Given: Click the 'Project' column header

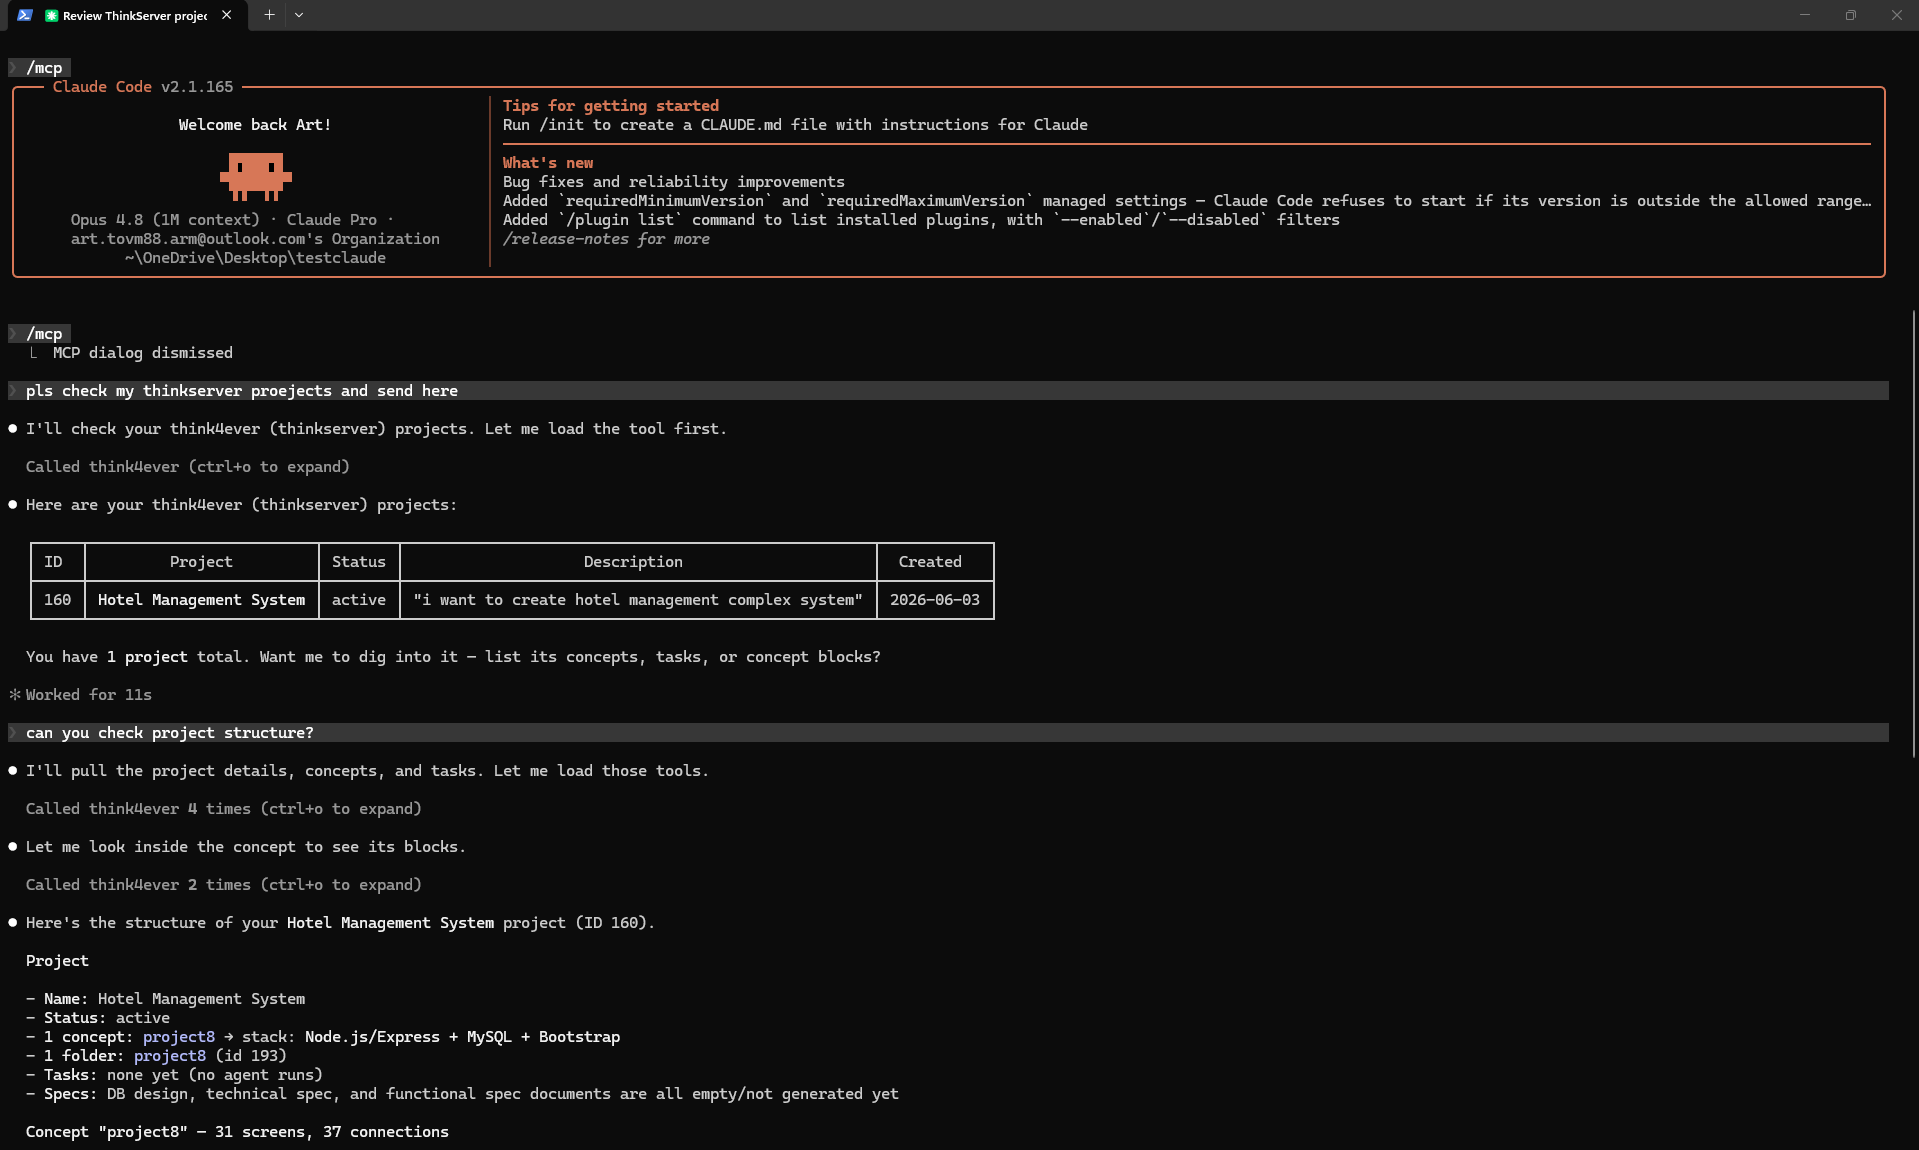Looking at the screenshot, I should coord(201,562).
